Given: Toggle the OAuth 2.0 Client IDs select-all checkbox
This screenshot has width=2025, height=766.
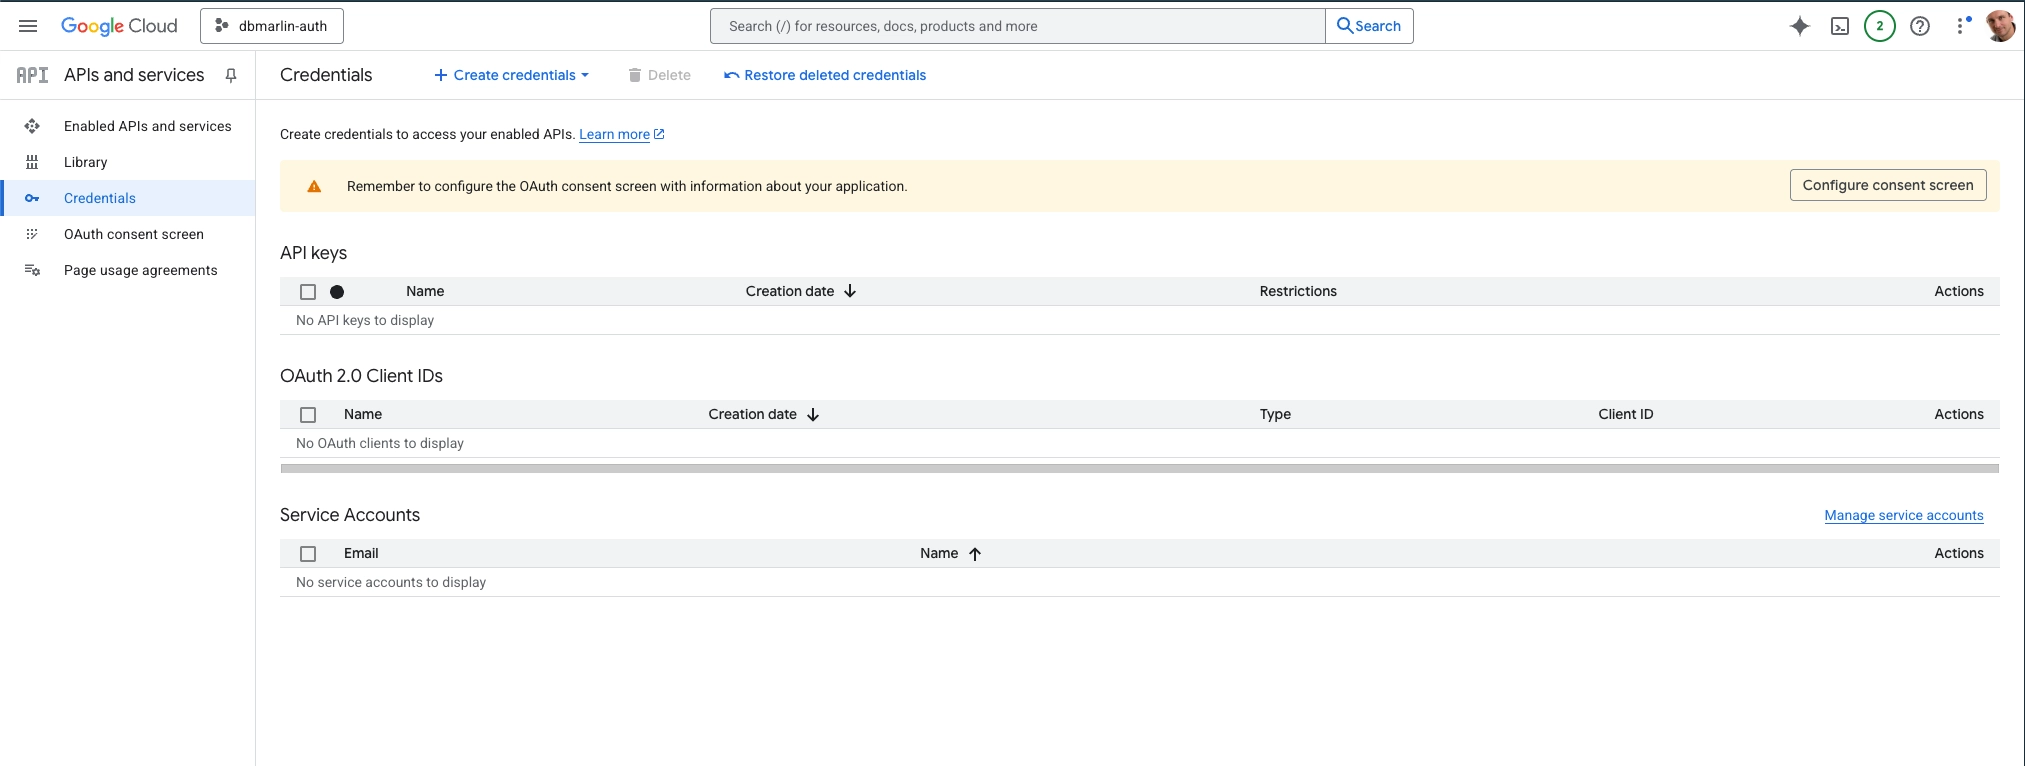Looking at the screenshot, I should 308,415.
